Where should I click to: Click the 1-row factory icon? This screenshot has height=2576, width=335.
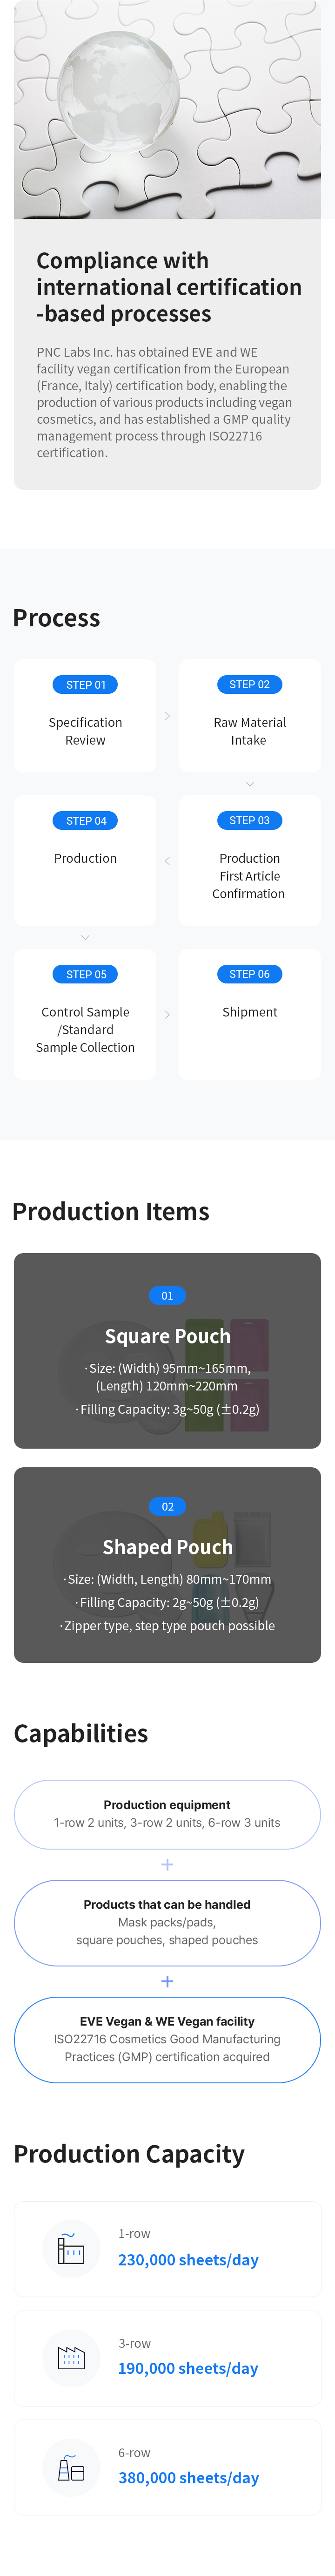tap(71, 2249)
